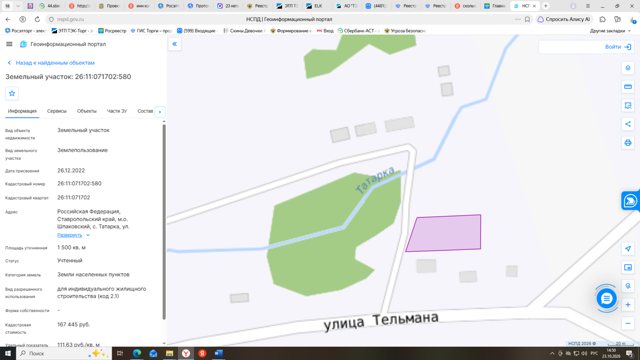The height and width of the screenshot is (360, 640).
Task: Bookmark this page in address bar
Action: coord(527,19)
